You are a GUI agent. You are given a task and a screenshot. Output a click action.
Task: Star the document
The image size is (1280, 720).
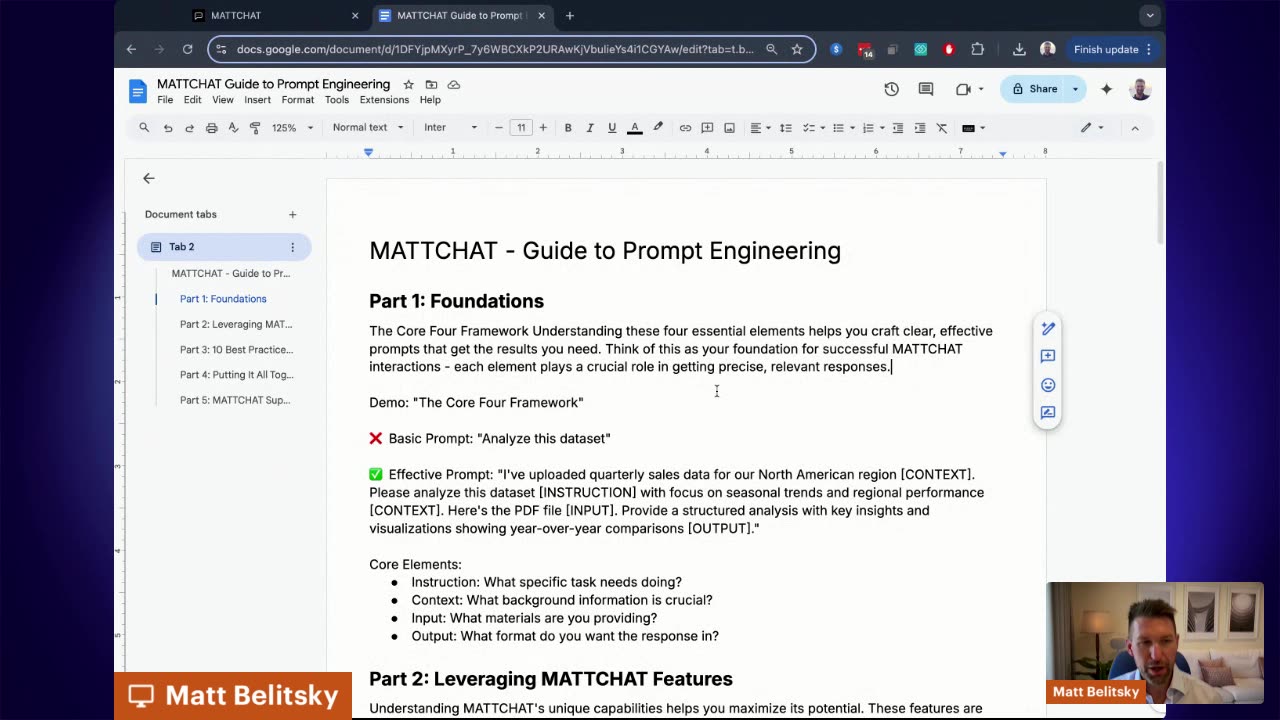click(408, 85)
